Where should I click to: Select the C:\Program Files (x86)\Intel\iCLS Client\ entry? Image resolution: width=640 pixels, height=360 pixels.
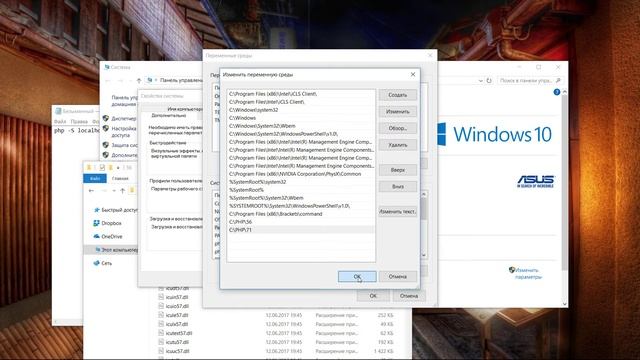click(301, 94)
